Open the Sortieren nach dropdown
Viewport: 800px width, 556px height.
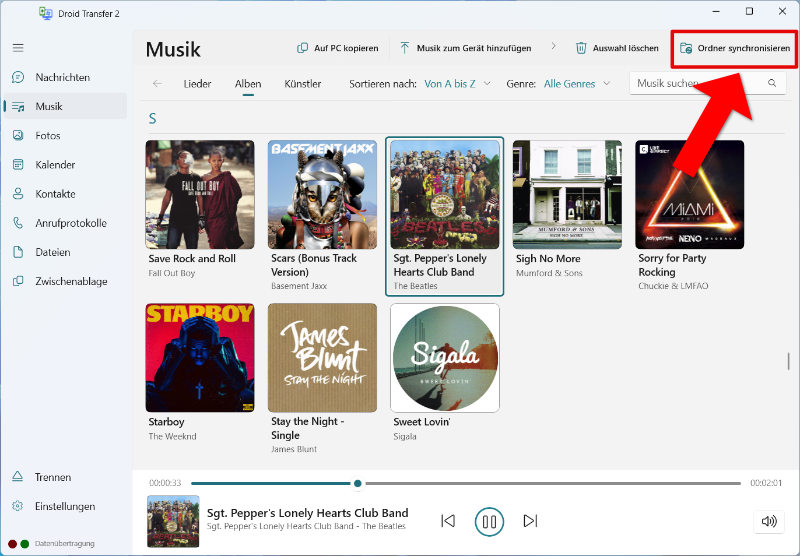[x=457, y=84]
